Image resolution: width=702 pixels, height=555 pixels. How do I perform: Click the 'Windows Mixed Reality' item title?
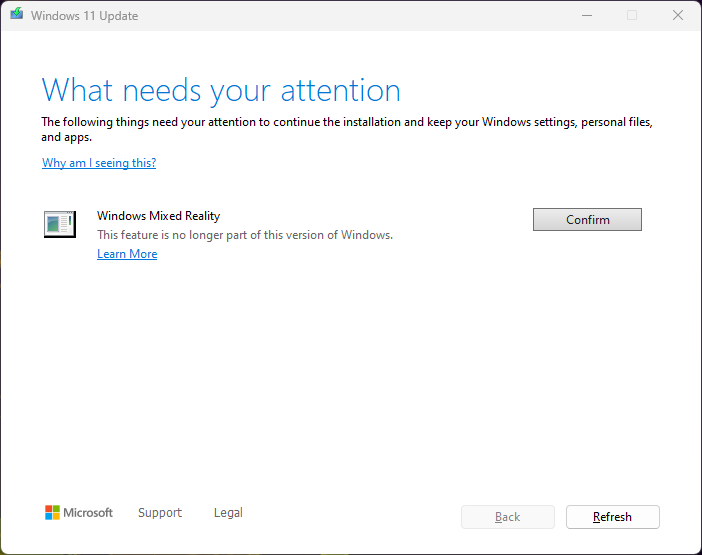click(x=158, y=216)
